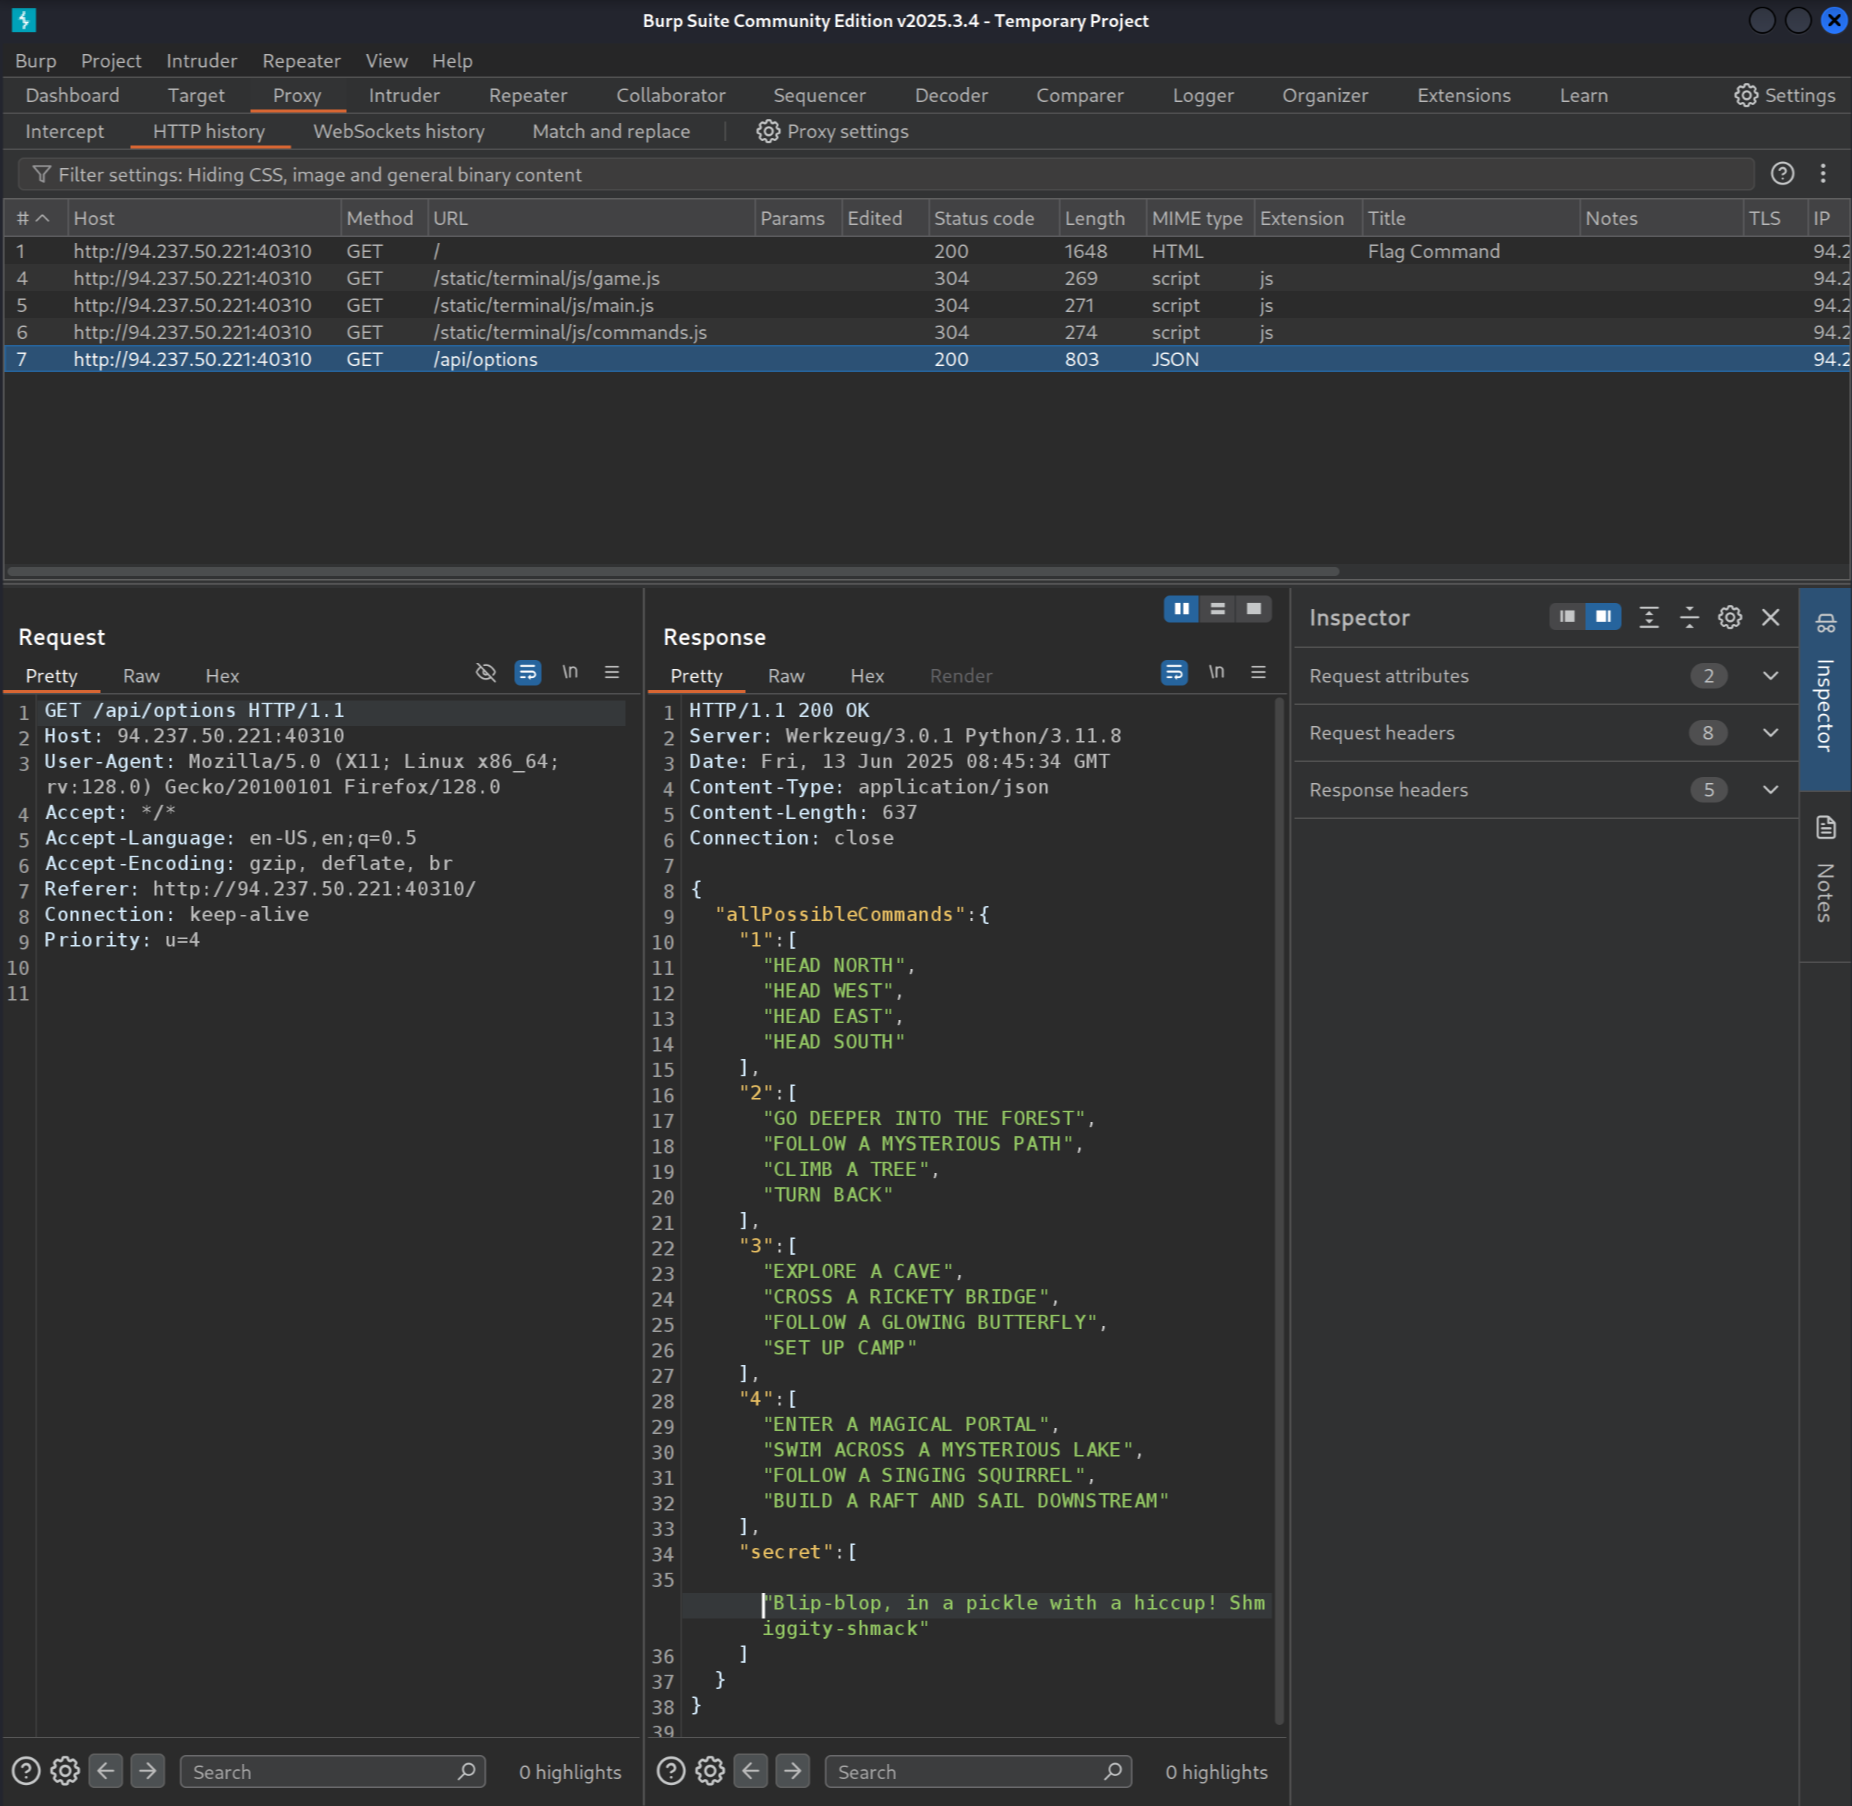The image size is (1852, 1806).
Task: Click the history table horizontal scrollbar
Action: click(x=672, y=571)
